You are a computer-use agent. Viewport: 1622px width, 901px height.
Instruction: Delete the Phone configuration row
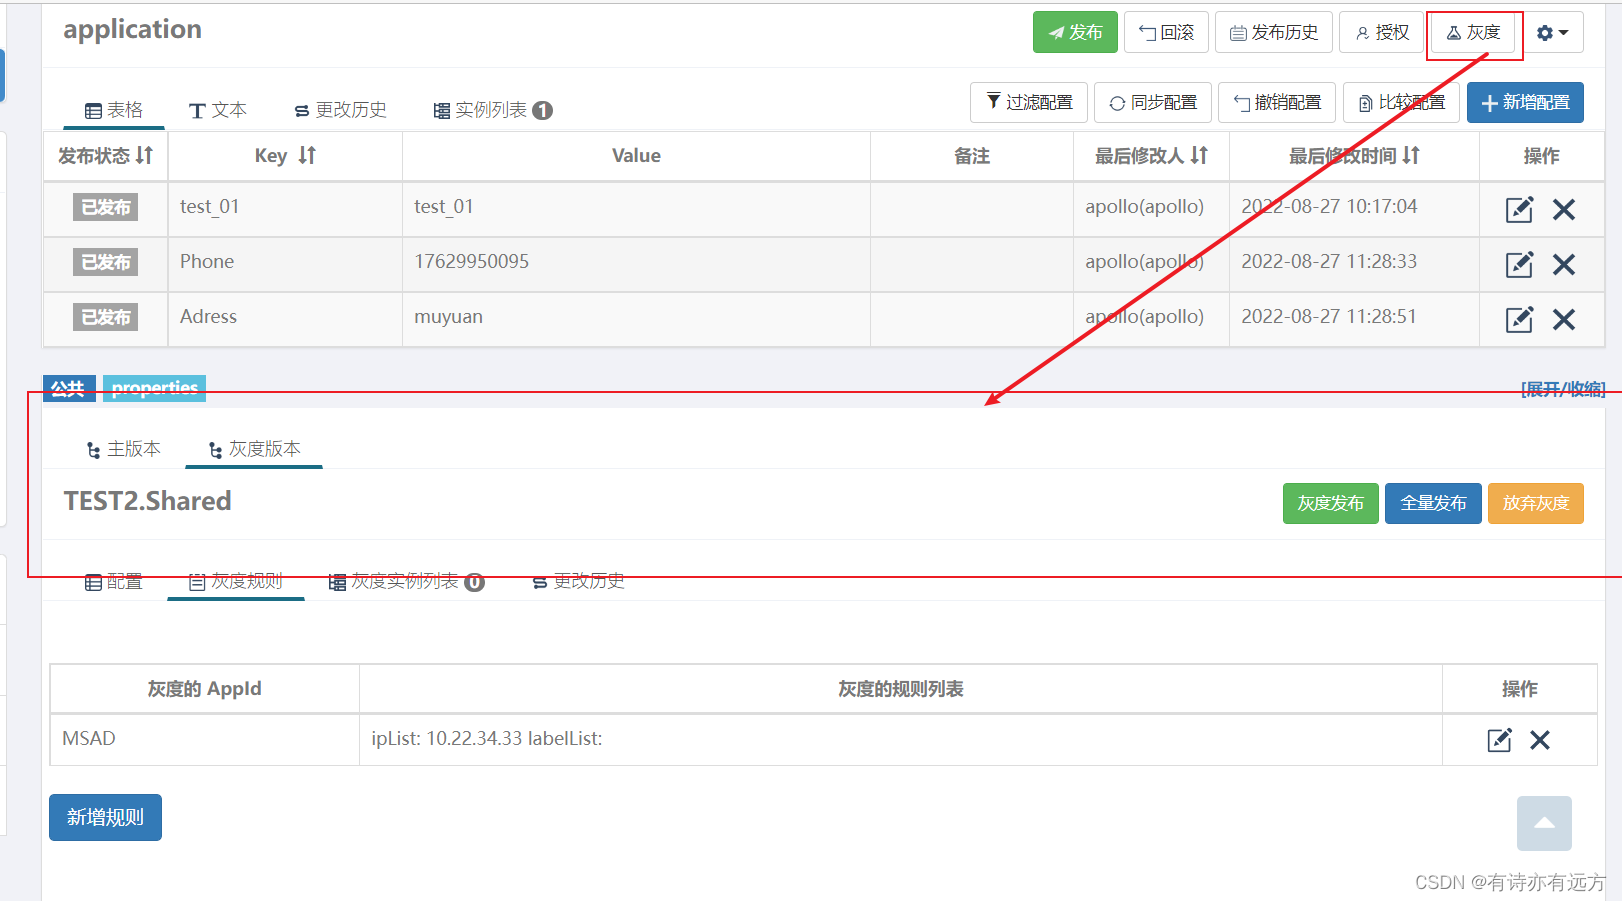(x=1564, y=264)
